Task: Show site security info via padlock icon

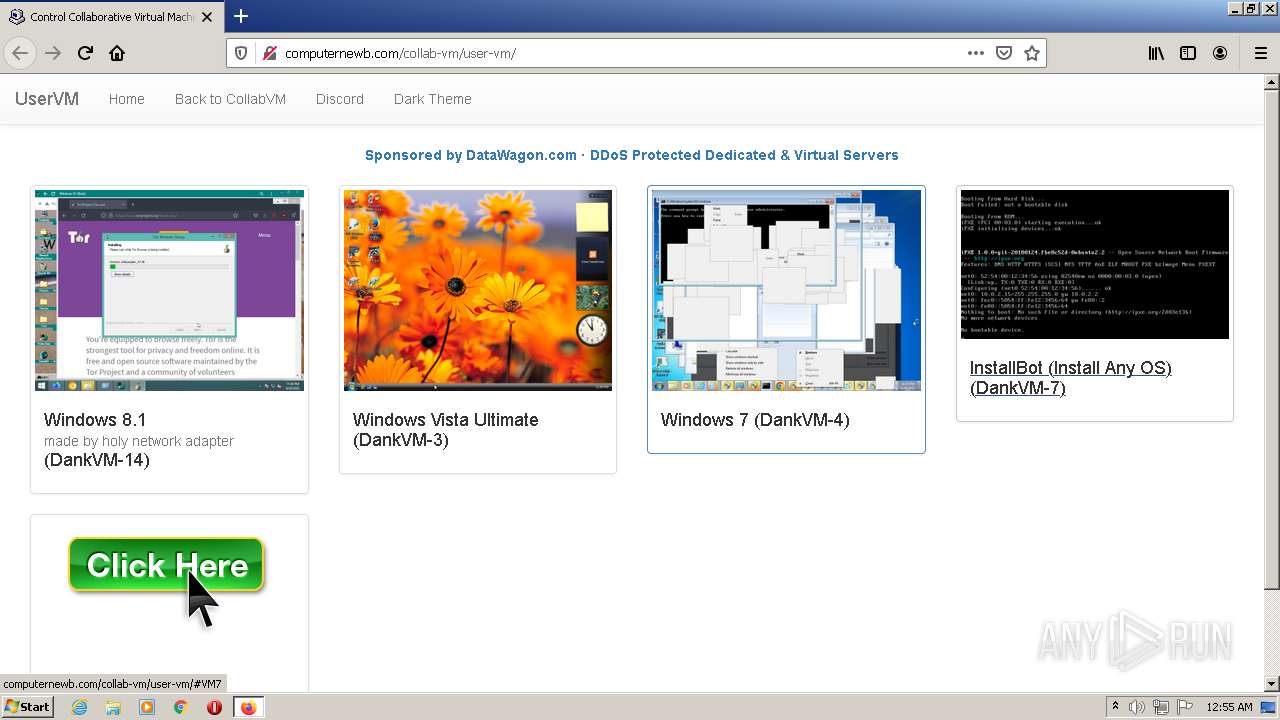Action: pyautogui.click(x=269, y=53)
